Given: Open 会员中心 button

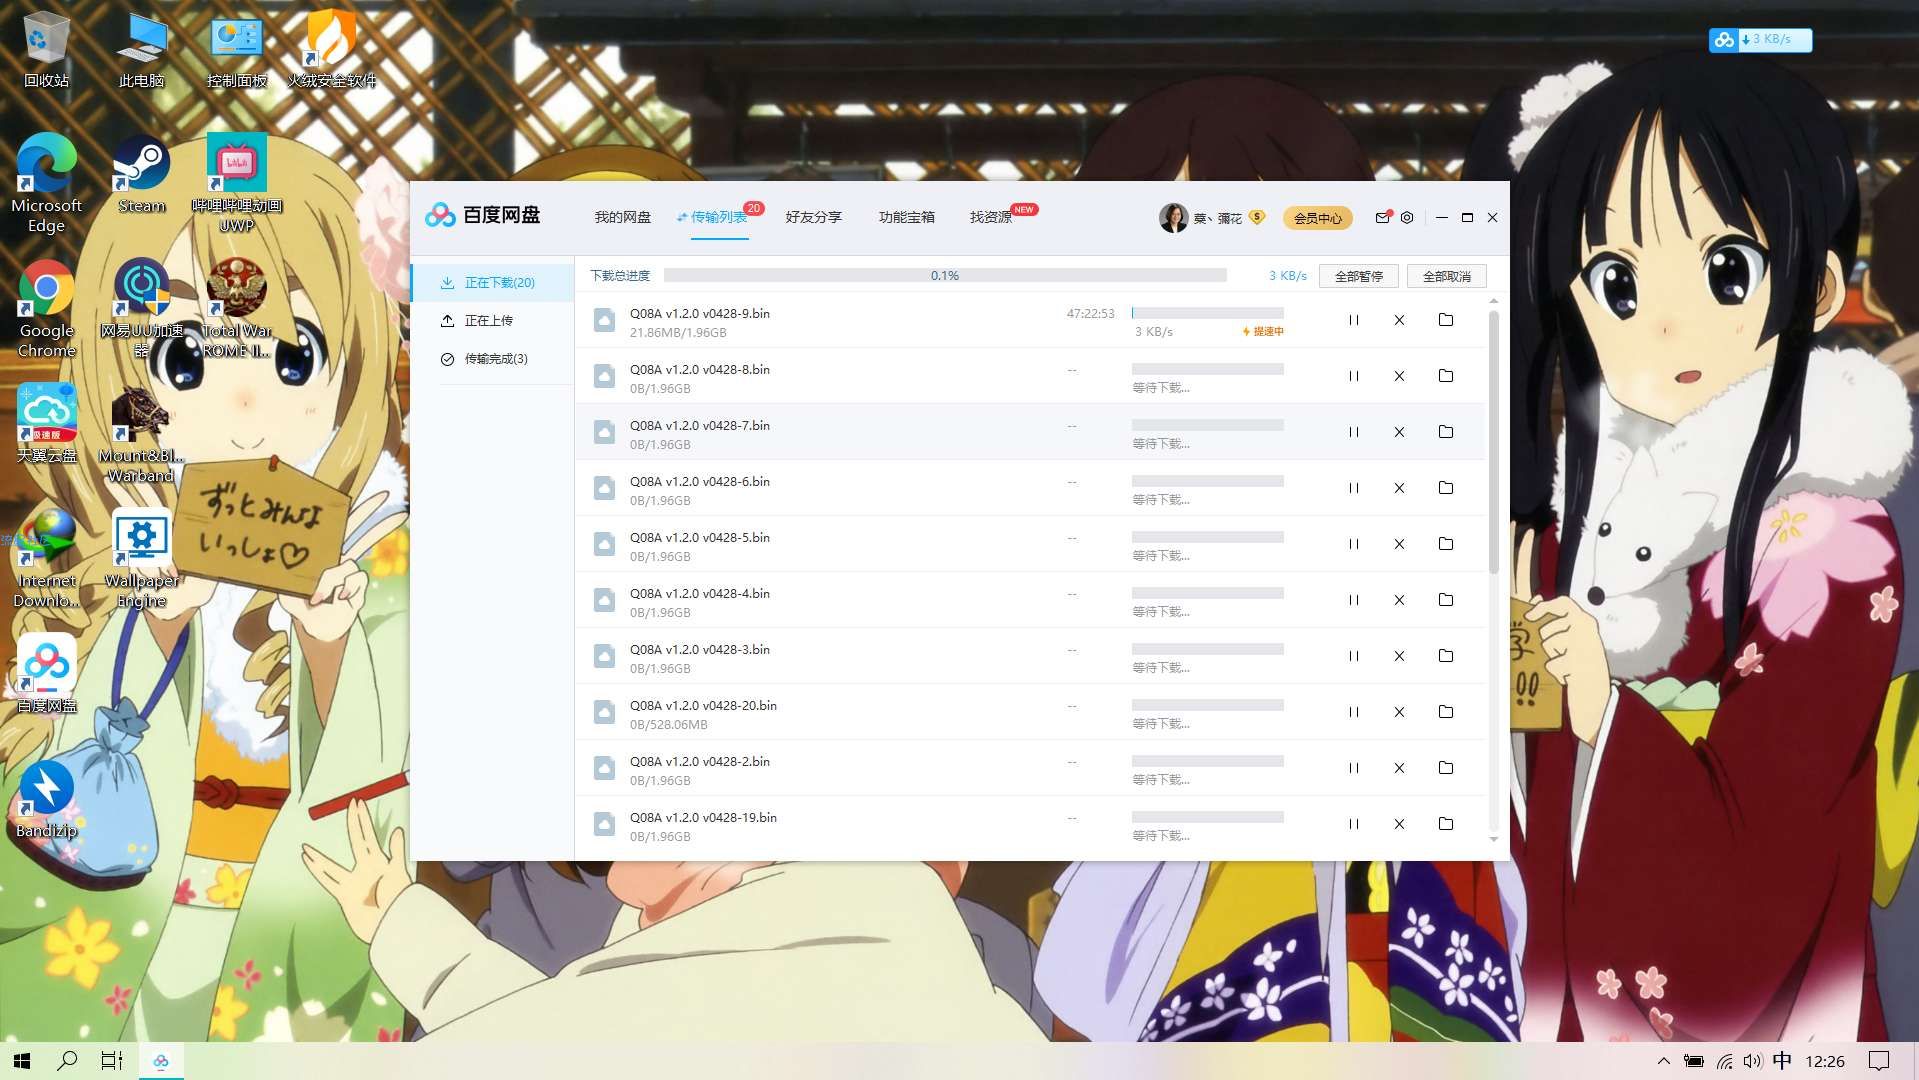Looking at the screenshot, I should tap(1317, 218).
